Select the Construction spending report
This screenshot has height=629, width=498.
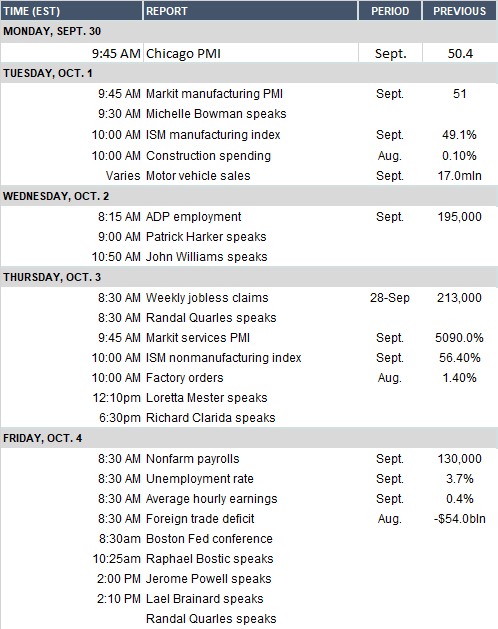tap(208, 156)
